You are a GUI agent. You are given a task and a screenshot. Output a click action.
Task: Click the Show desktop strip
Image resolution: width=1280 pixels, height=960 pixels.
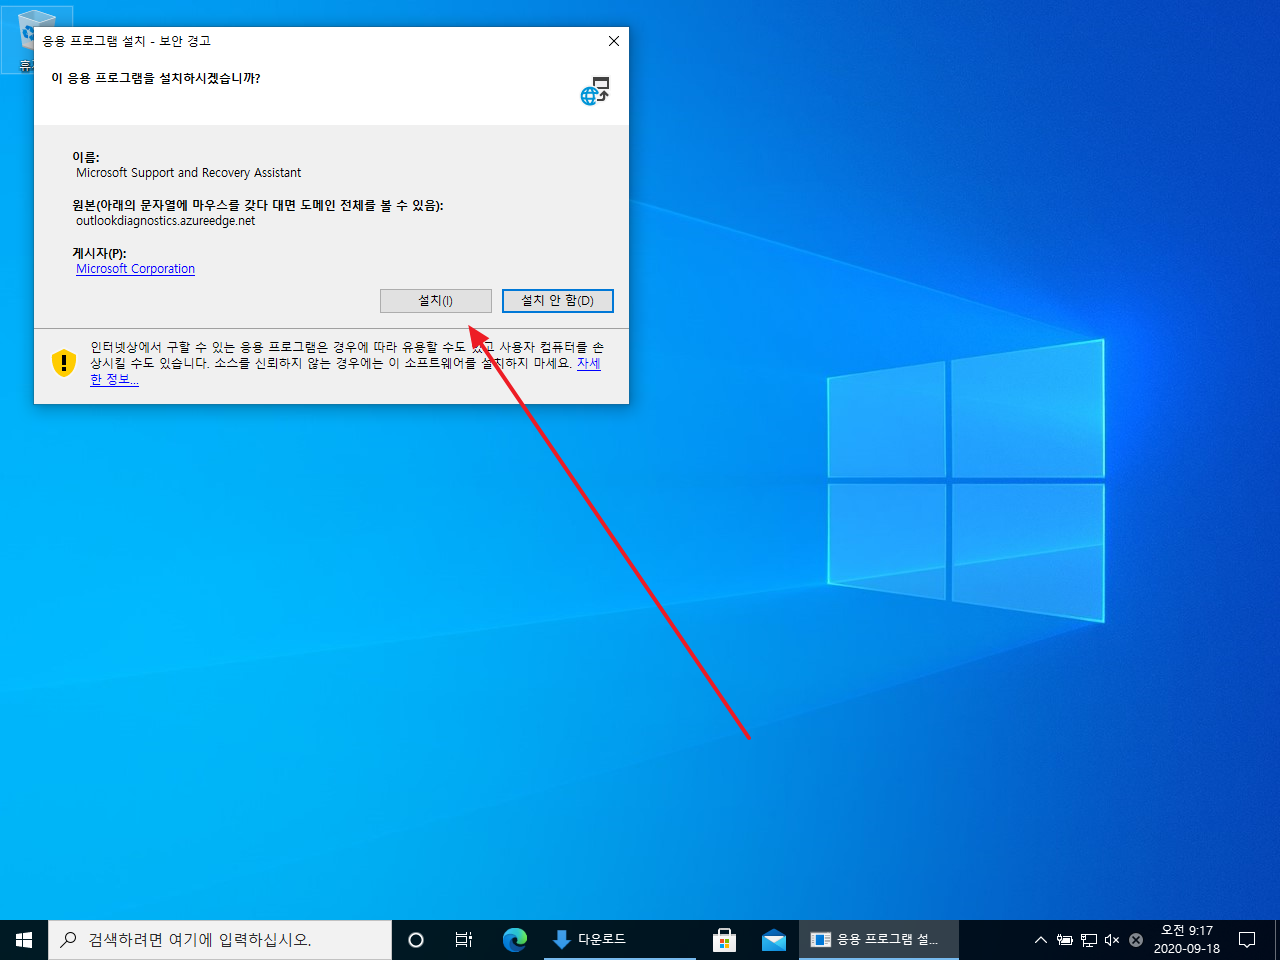coord(1276,940)
